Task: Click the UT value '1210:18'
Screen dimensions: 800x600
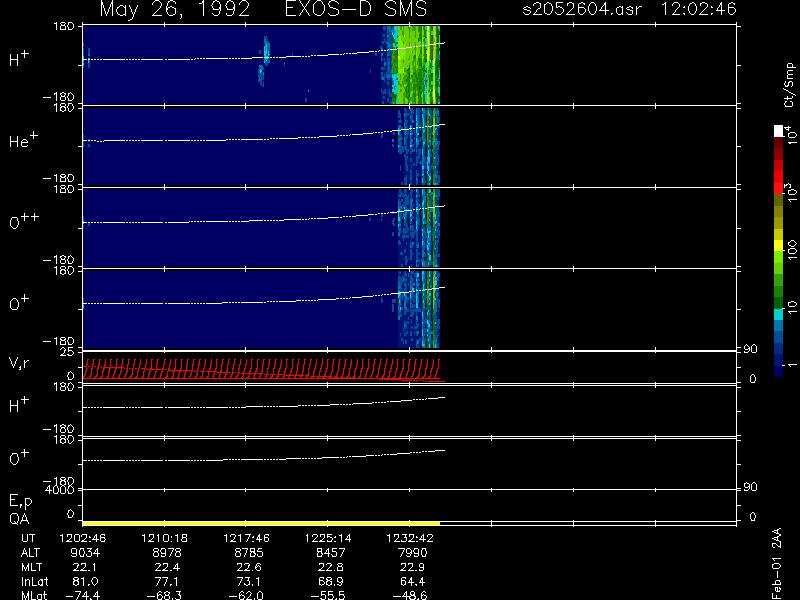Action: pyautogui.click(x=164, y=538)
